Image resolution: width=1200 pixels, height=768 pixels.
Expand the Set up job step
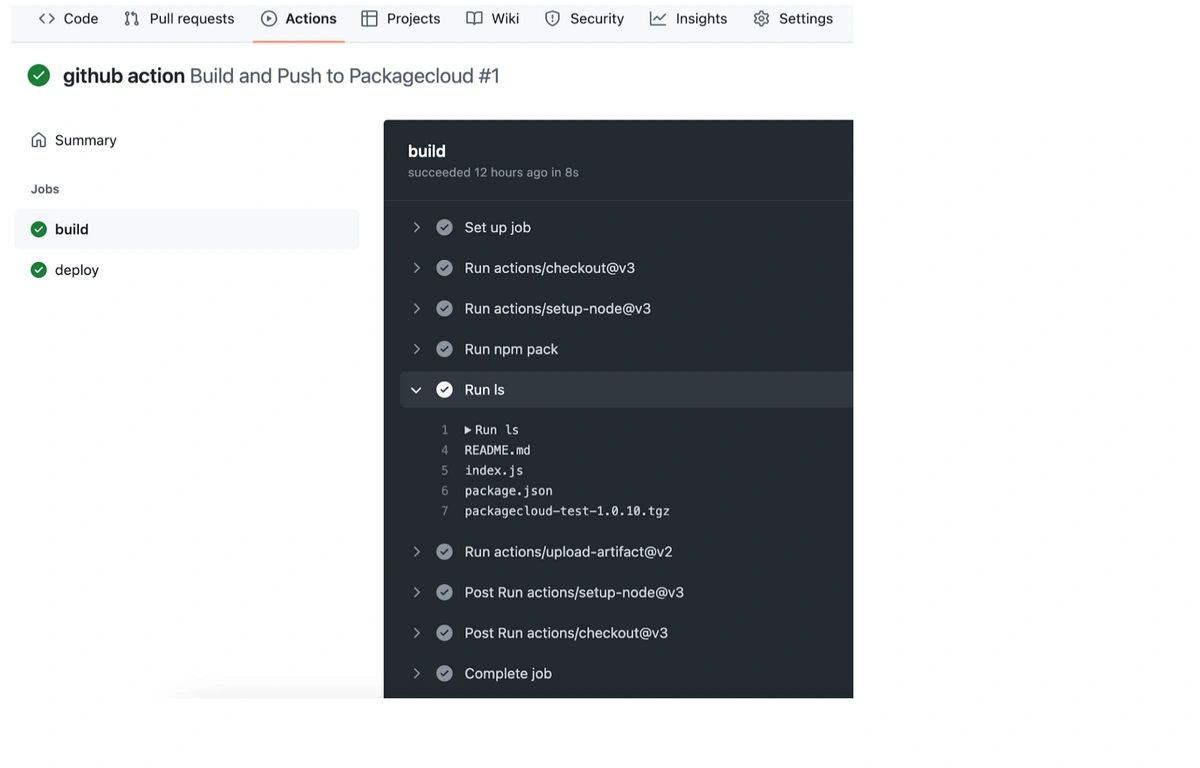[417, 228]
